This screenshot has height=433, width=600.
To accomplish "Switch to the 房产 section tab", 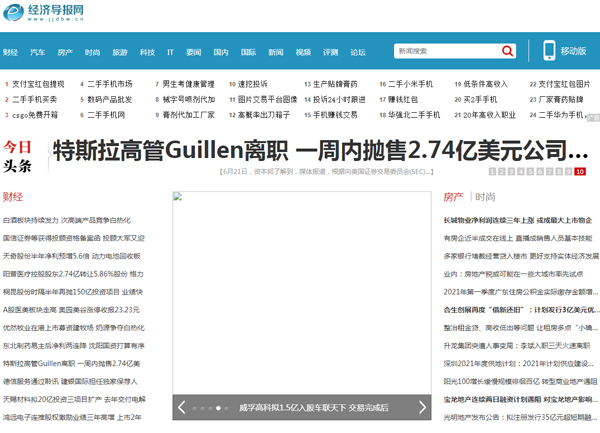I will coord(453,197).
